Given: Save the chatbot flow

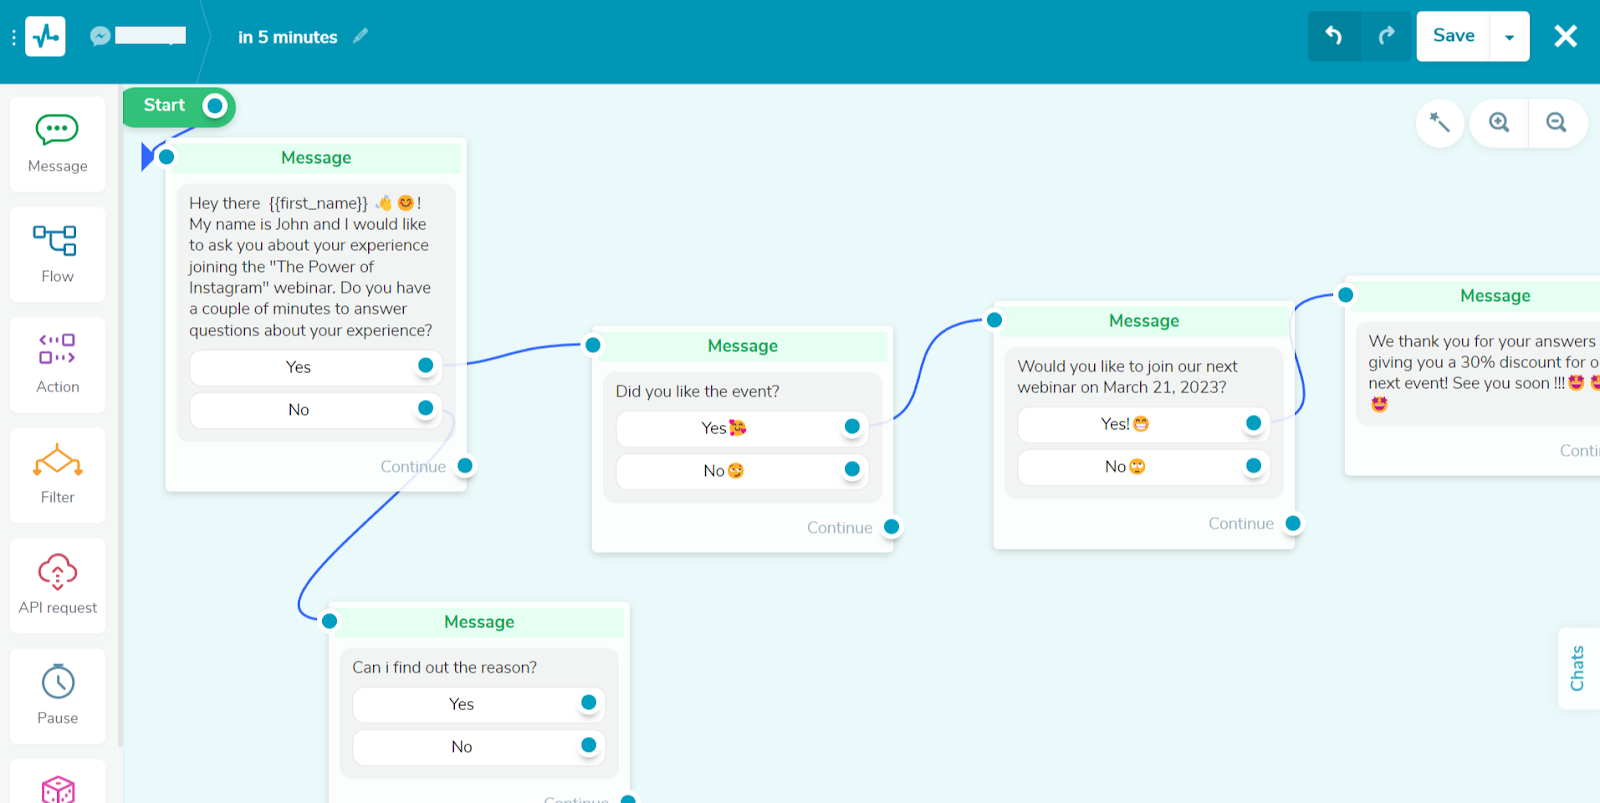Looking at the screenshot, I should (x=1453, y=36).
